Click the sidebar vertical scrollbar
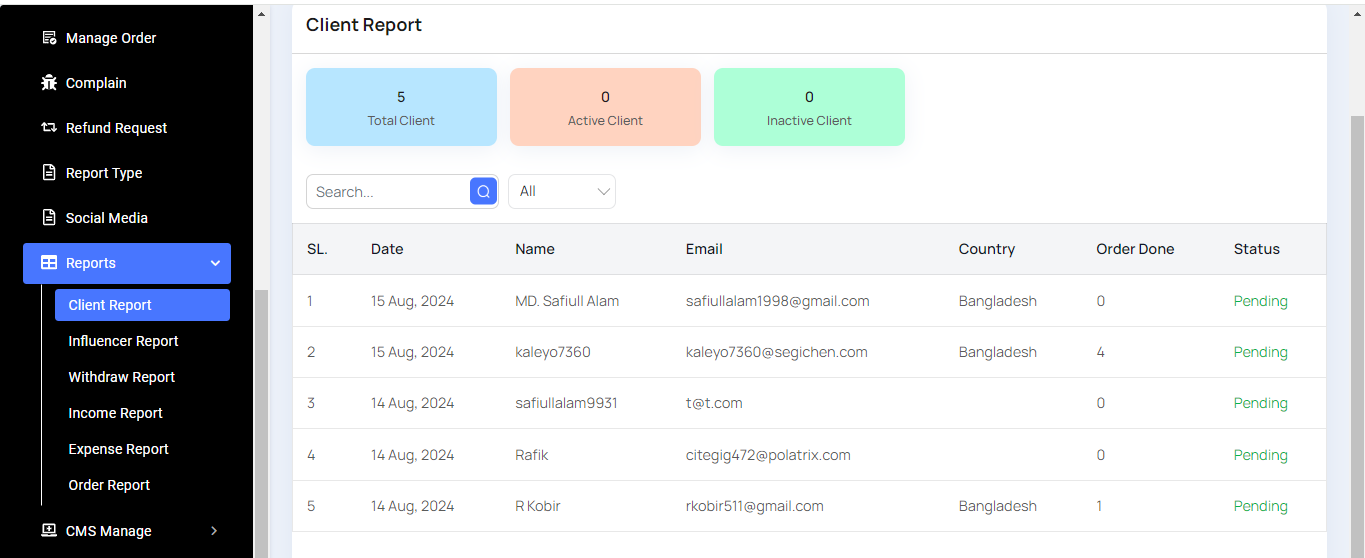This screenshot has width=1365, height=558. (262, 420)
